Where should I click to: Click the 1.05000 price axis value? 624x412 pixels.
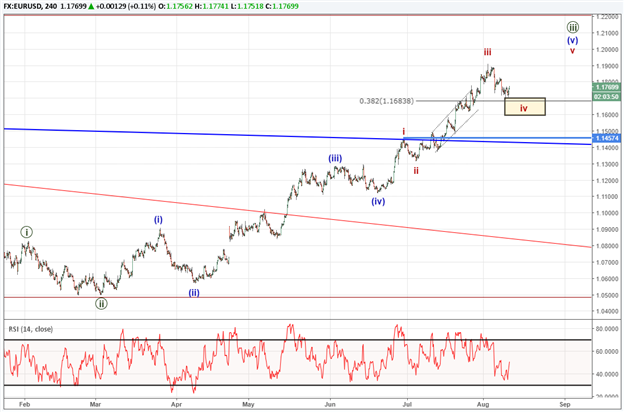(x=607, y=295)
